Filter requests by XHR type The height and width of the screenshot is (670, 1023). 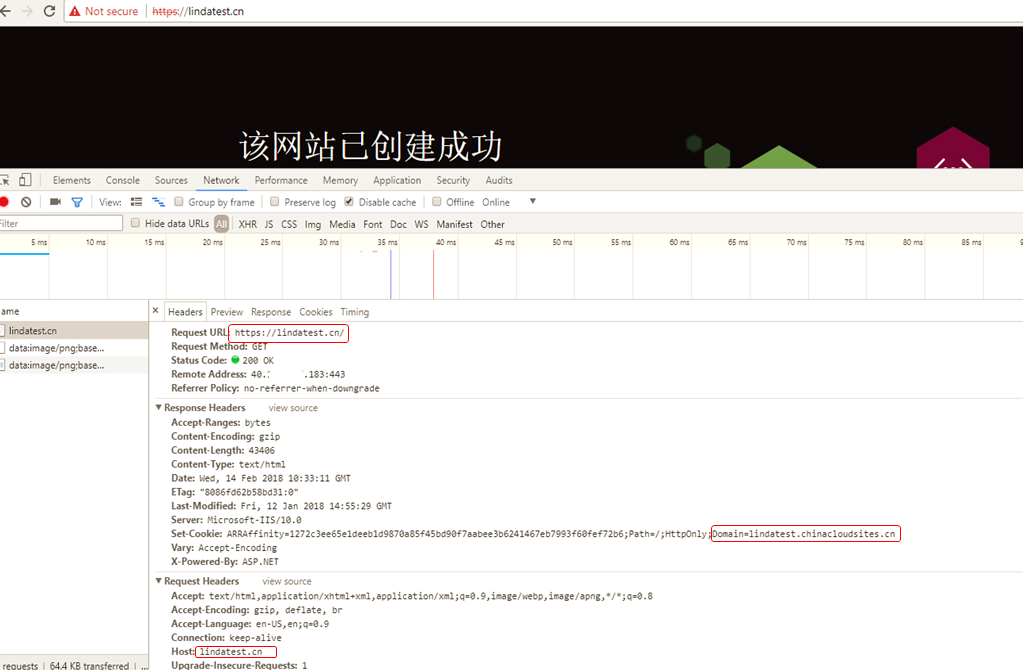click(x=247, y=224)
